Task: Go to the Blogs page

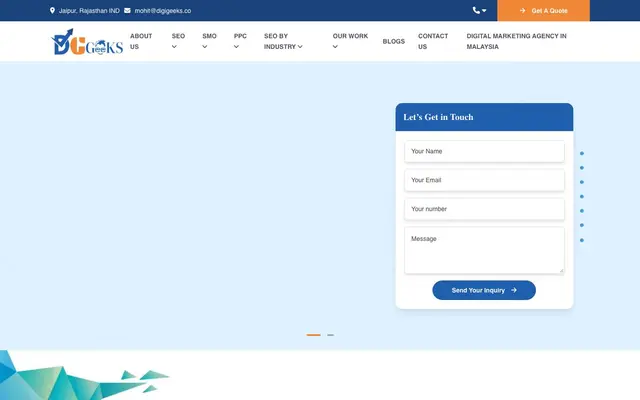Action: pyautogui.click(x=394, y=41)
